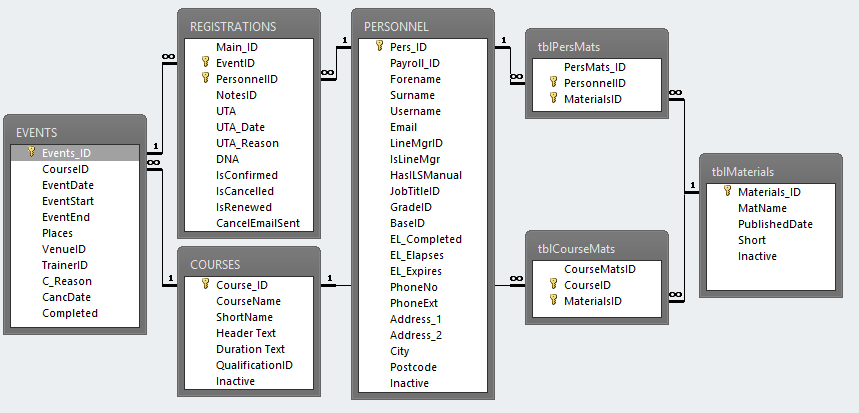Click the PERSONNEL table title bar

coord(423,25)
